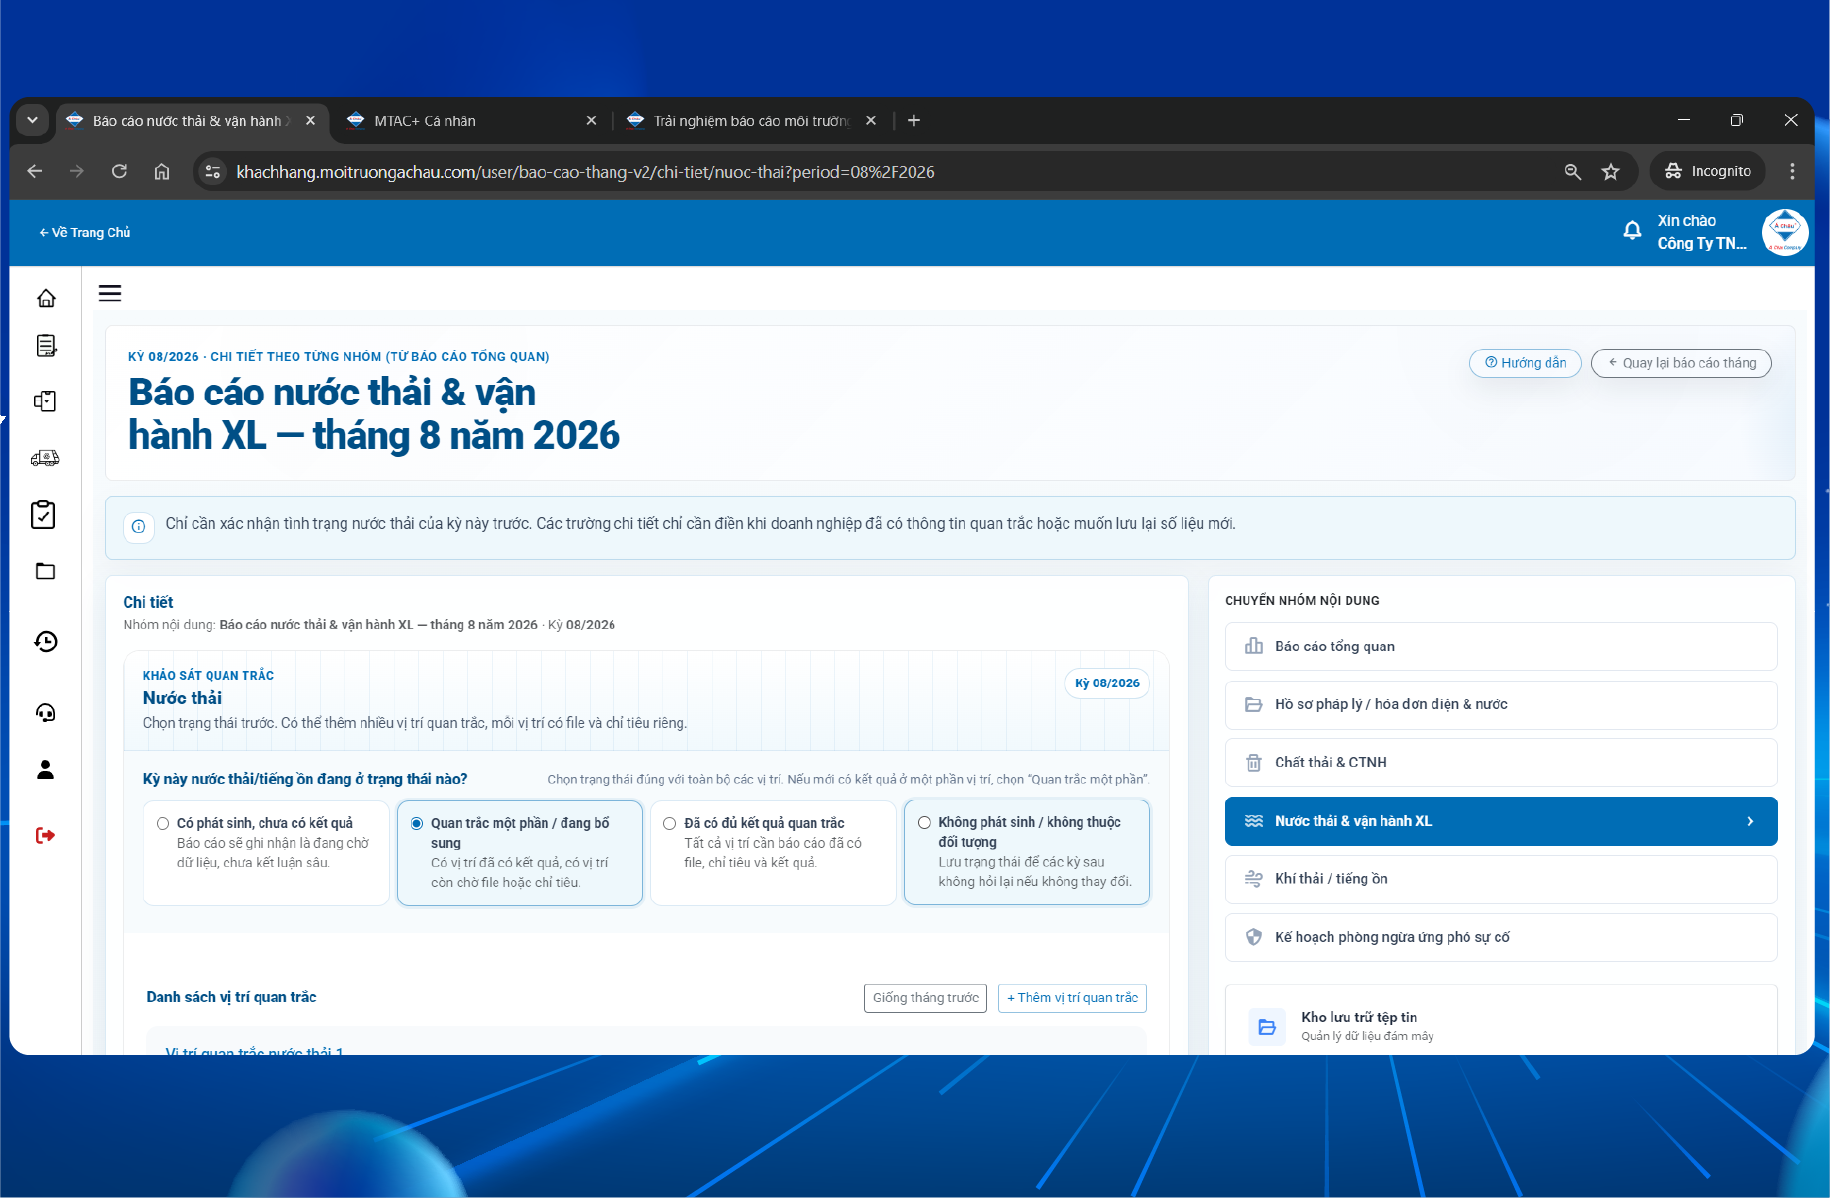The height and width of the screenshot is (1200, 1830).
Task: View site information icon beside the URL
Action: (x=213, y=171)
